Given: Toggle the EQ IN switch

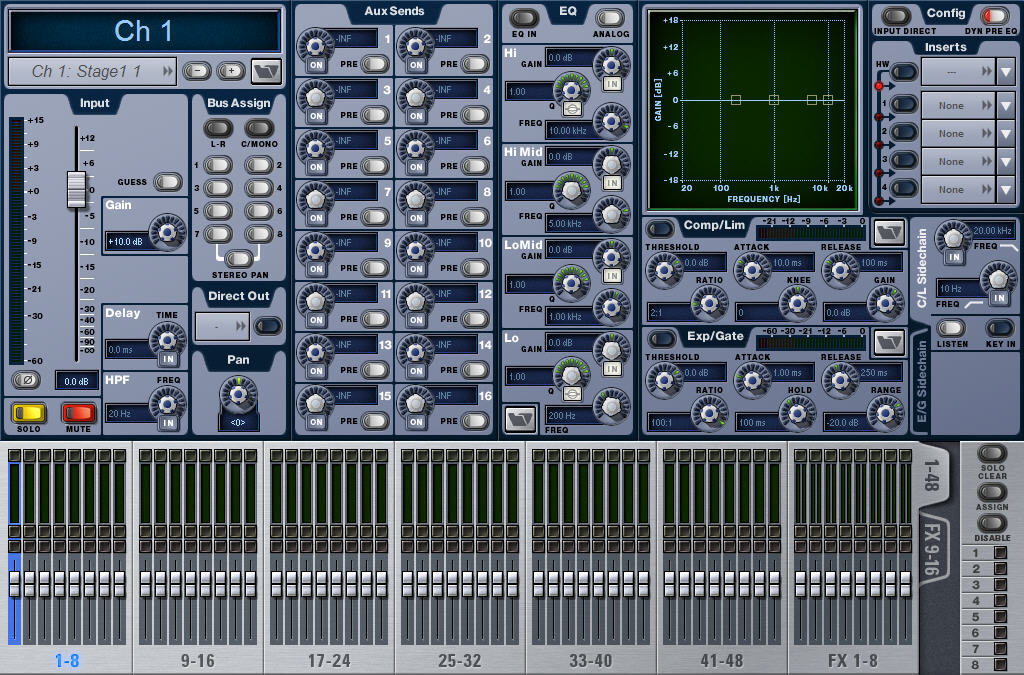Looking at the screenshot, I should 524,18.
